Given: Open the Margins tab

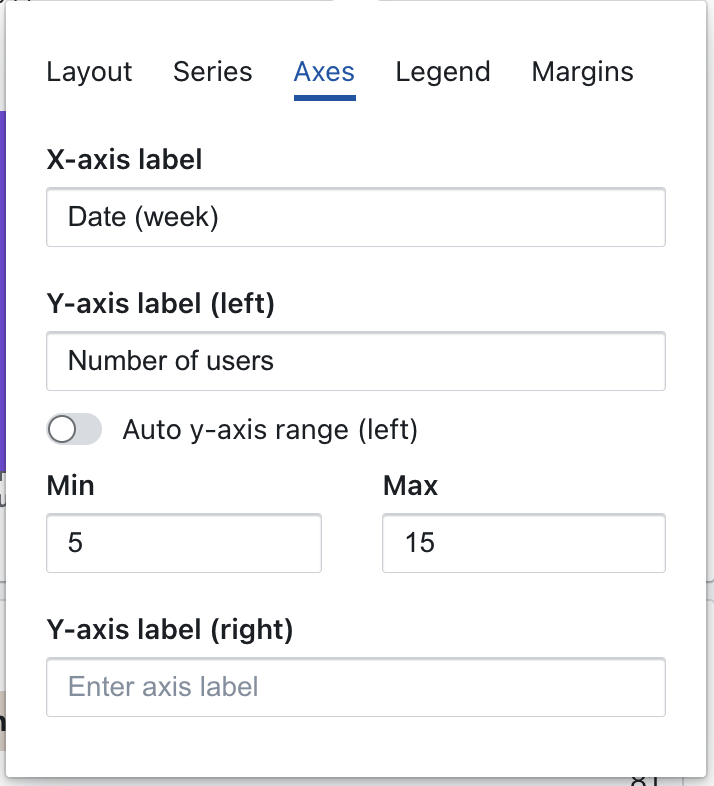Looking at the screenshot, I should tap(583, 72).
